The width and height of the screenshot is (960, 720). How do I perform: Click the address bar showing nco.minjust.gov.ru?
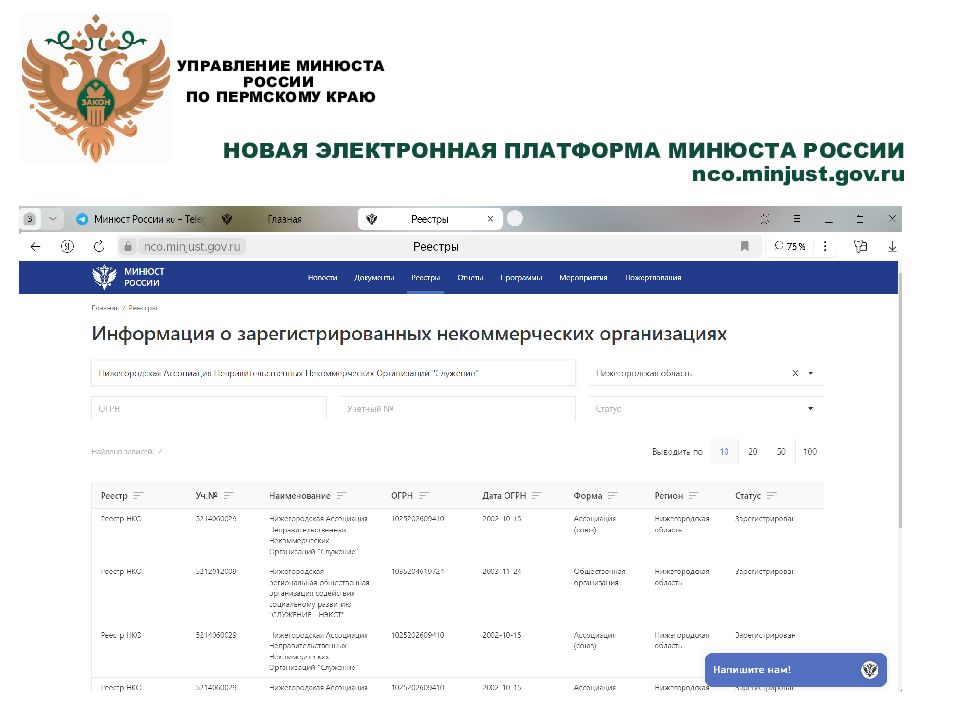[192, 247]
